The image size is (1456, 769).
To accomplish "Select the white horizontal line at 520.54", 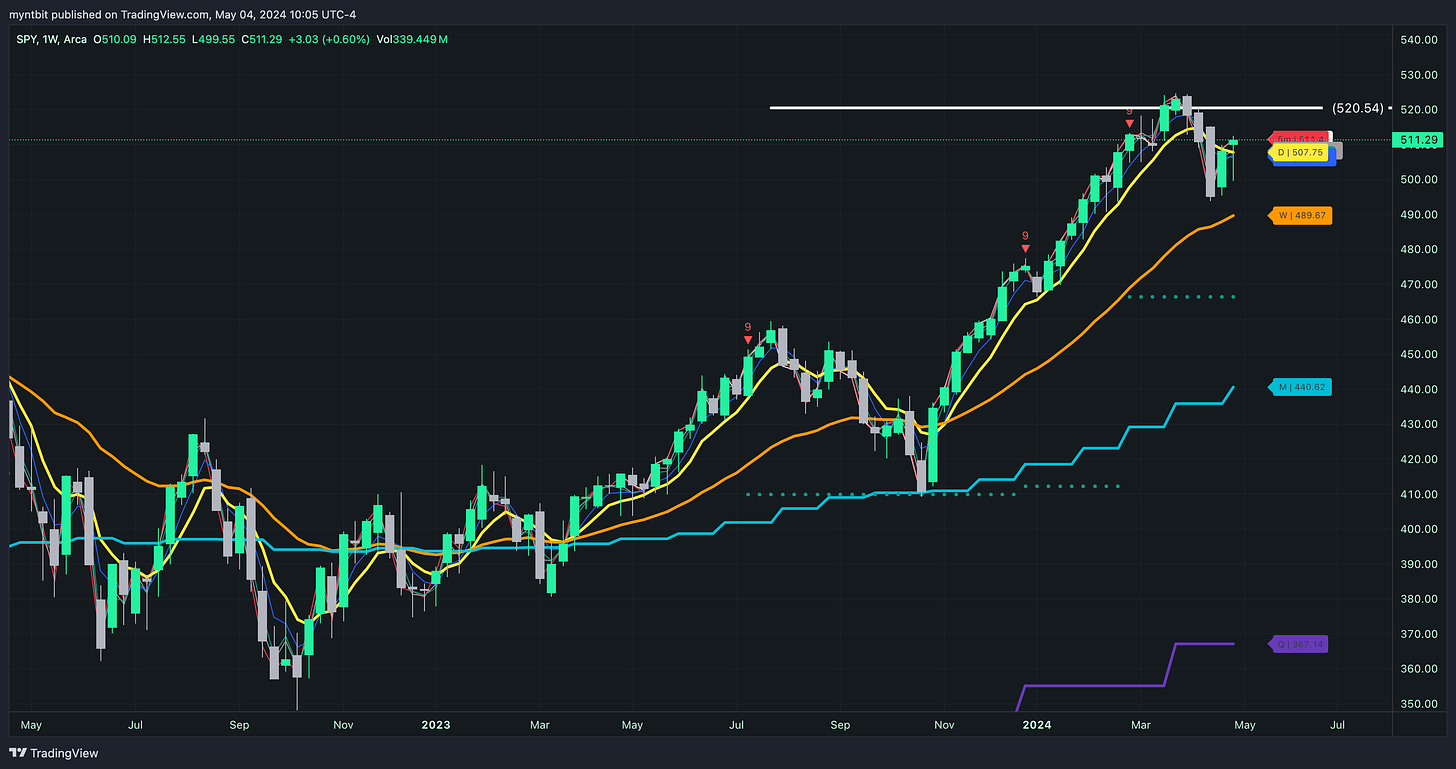I will click(1045, 107).
